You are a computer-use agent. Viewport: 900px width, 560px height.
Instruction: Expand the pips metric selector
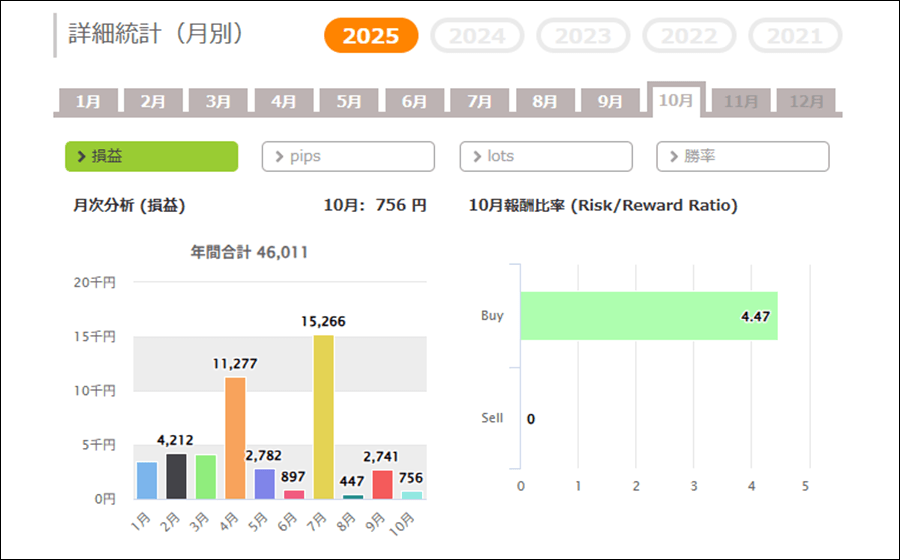tap(348, 157)
